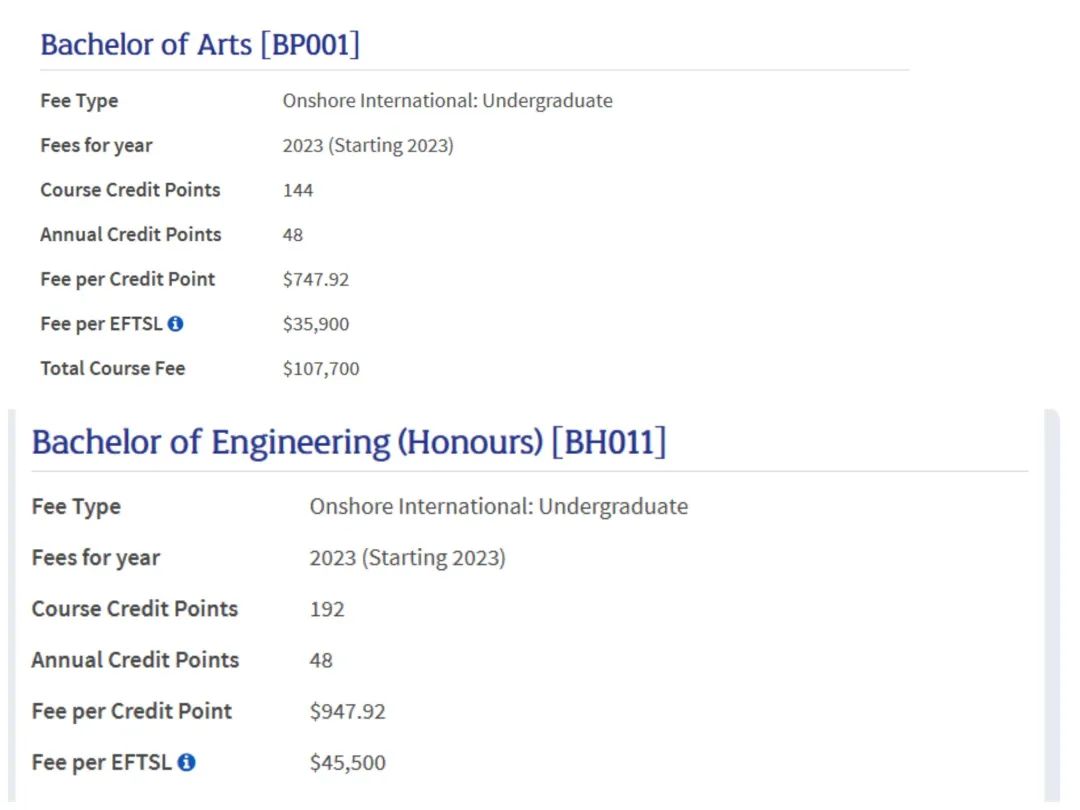The width and height of the screenshot is (1080, 810).
Task: Select the $45,500 Fee per EFTSL amount
Action: (x=347, y=763)
